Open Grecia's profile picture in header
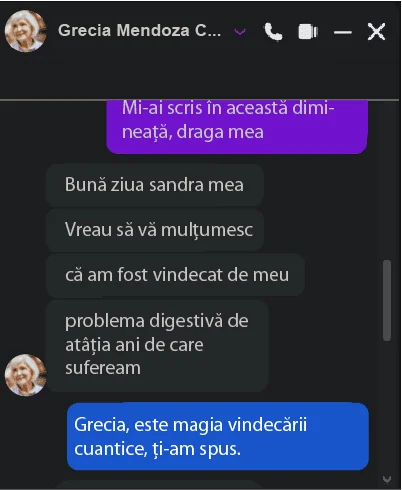 pyautogui.click(x=26, y=31)
